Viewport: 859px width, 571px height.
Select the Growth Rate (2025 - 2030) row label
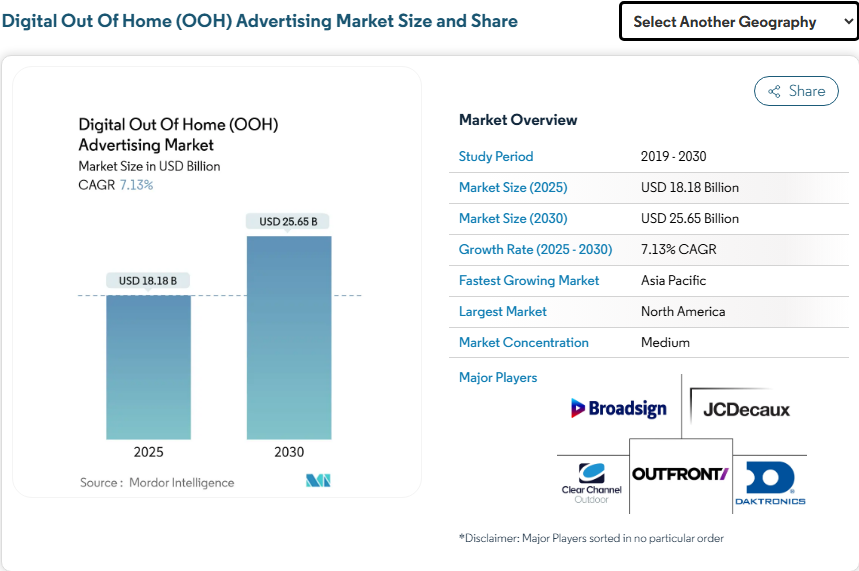coord(535,249)
